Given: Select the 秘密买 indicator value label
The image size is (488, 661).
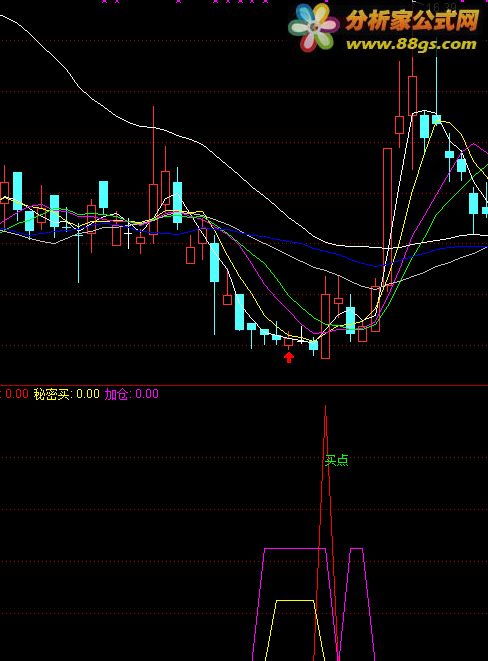Looking at the screenshot, I should tap(67, 394).
